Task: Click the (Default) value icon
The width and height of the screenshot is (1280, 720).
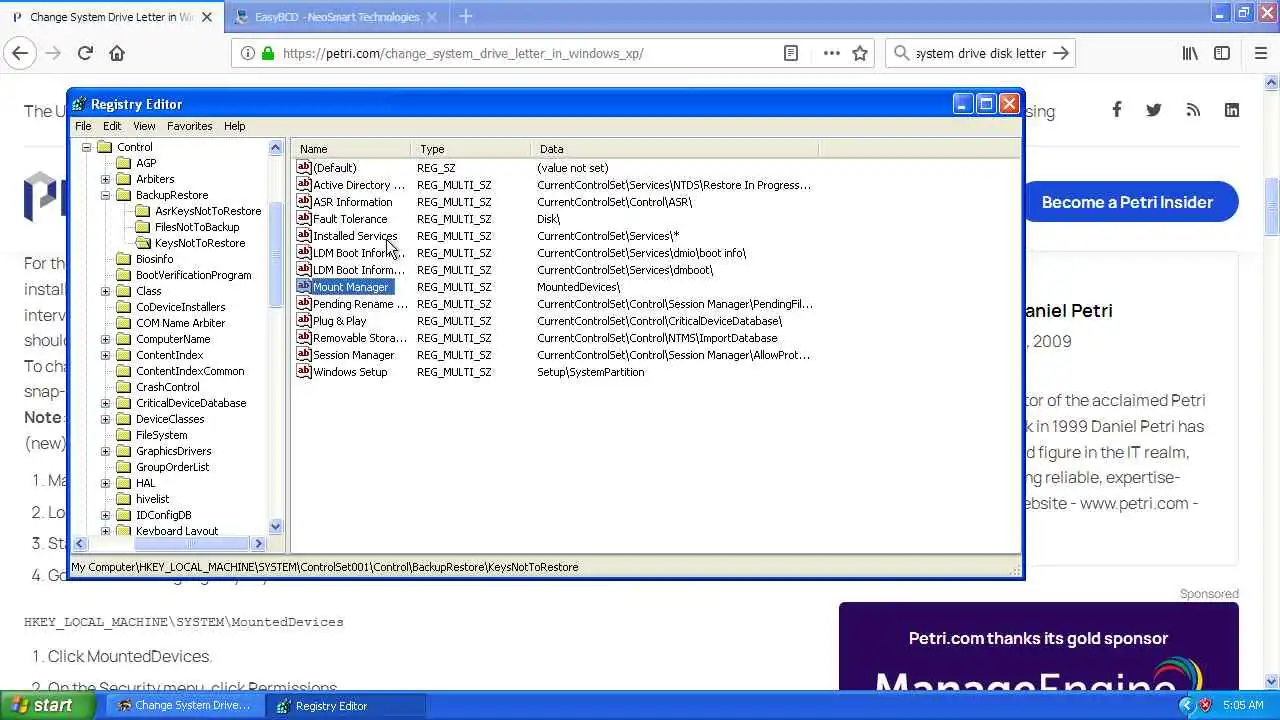Action: 304,167
